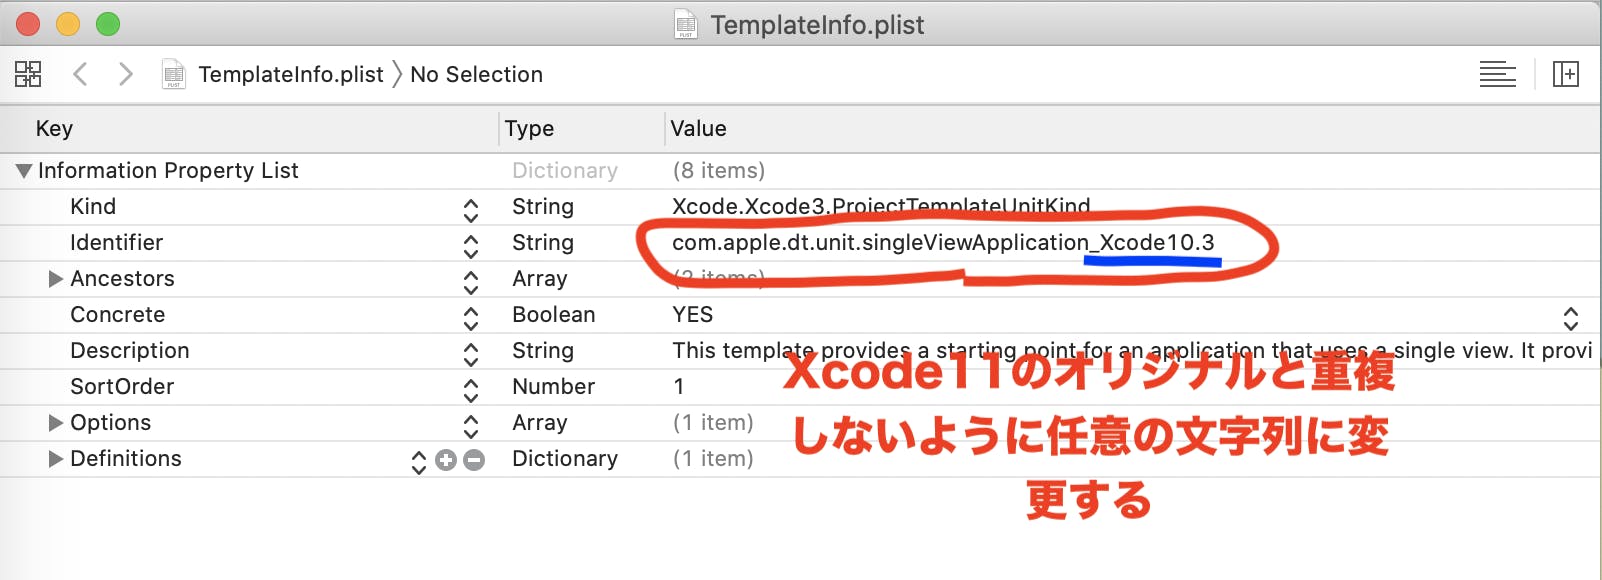Click the (1 item) value of Options
1602x580 pixels.
pos(713,423)
